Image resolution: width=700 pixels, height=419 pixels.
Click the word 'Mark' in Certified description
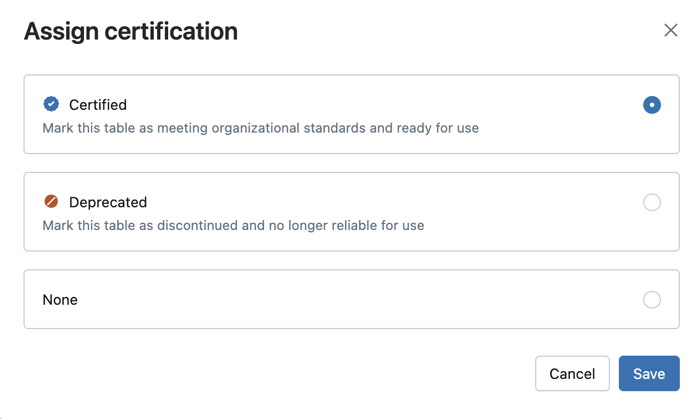click(58, 128)
